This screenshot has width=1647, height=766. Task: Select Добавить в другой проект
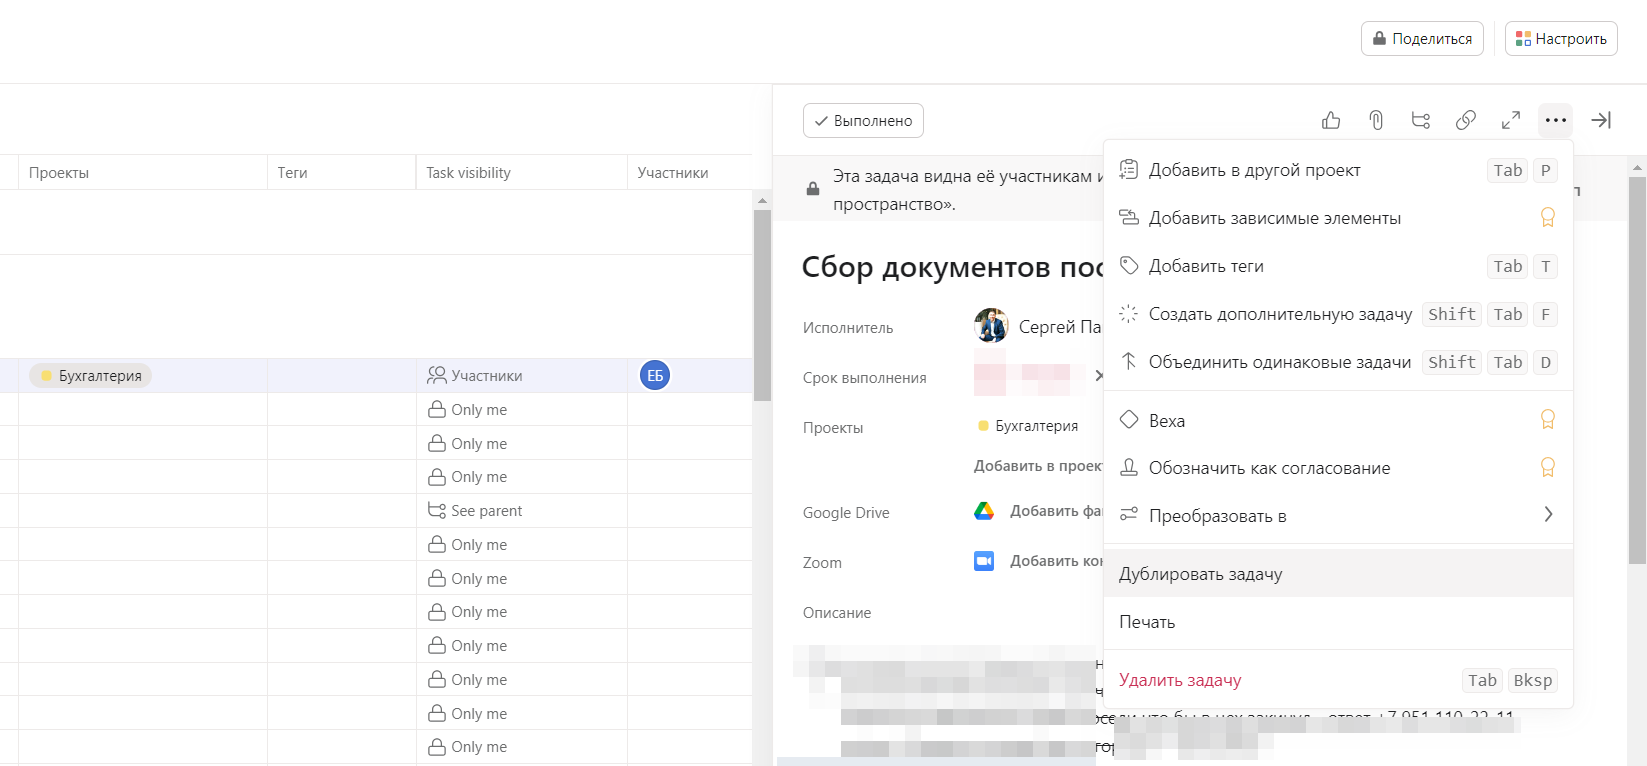pos(1338,170)
